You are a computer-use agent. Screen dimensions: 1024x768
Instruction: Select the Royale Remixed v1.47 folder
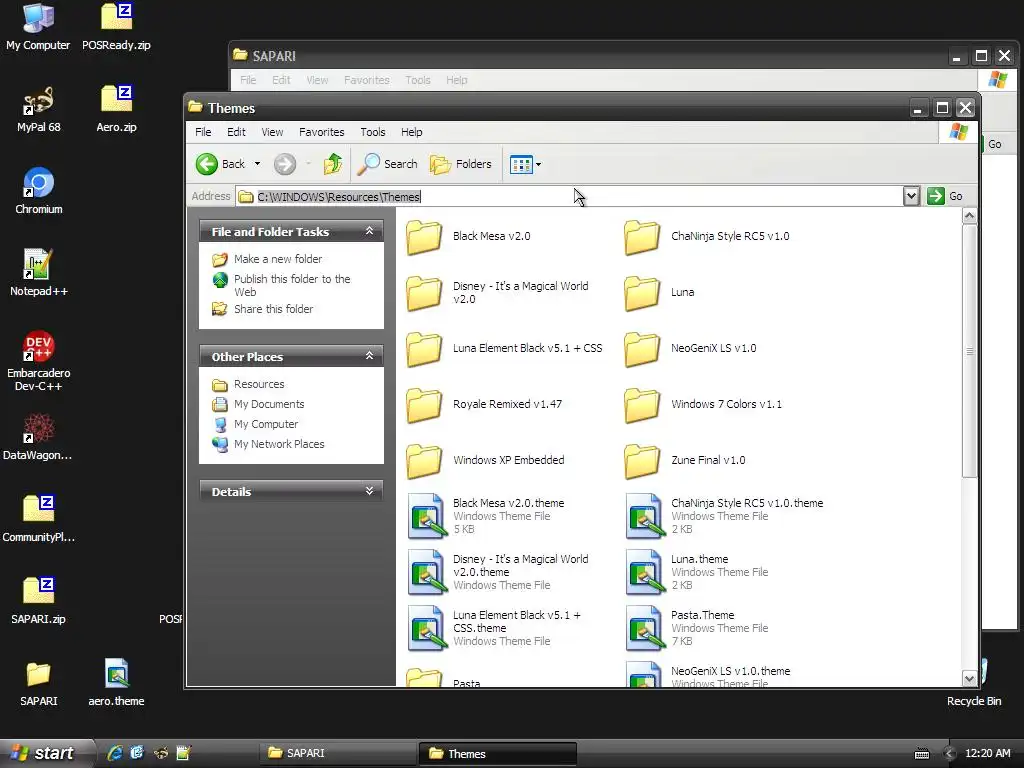[484, 404]
